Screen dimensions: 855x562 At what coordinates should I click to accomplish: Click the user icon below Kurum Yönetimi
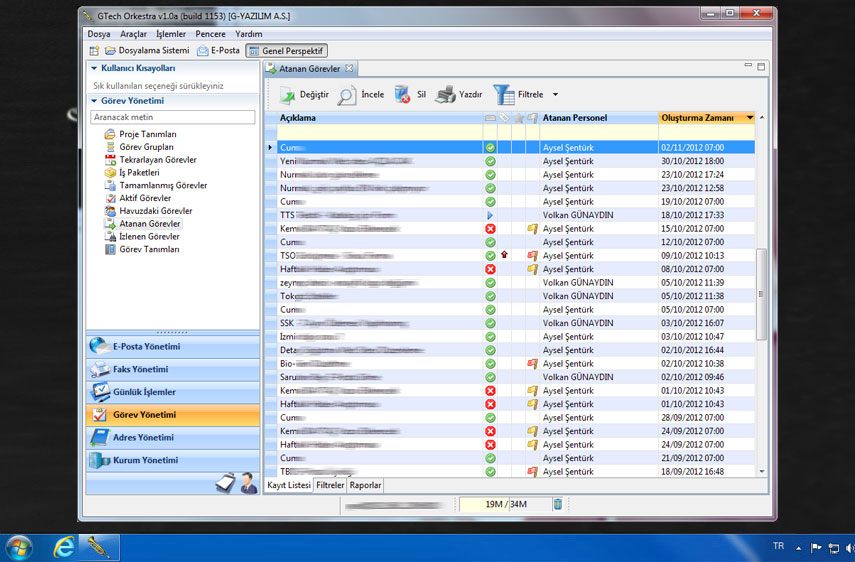(x=248, y=484)
